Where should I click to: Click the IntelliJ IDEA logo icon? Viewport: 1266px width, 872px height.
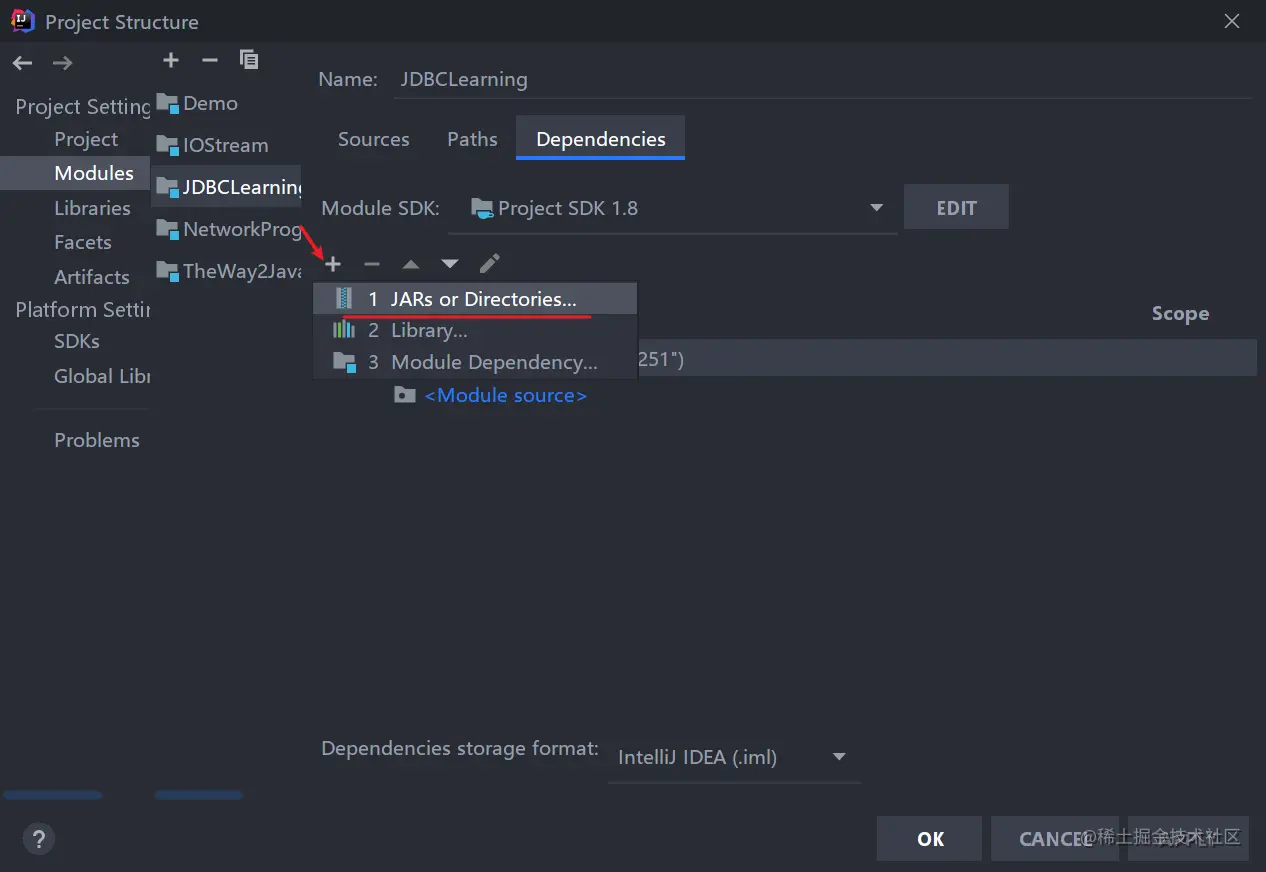[22, 21]
